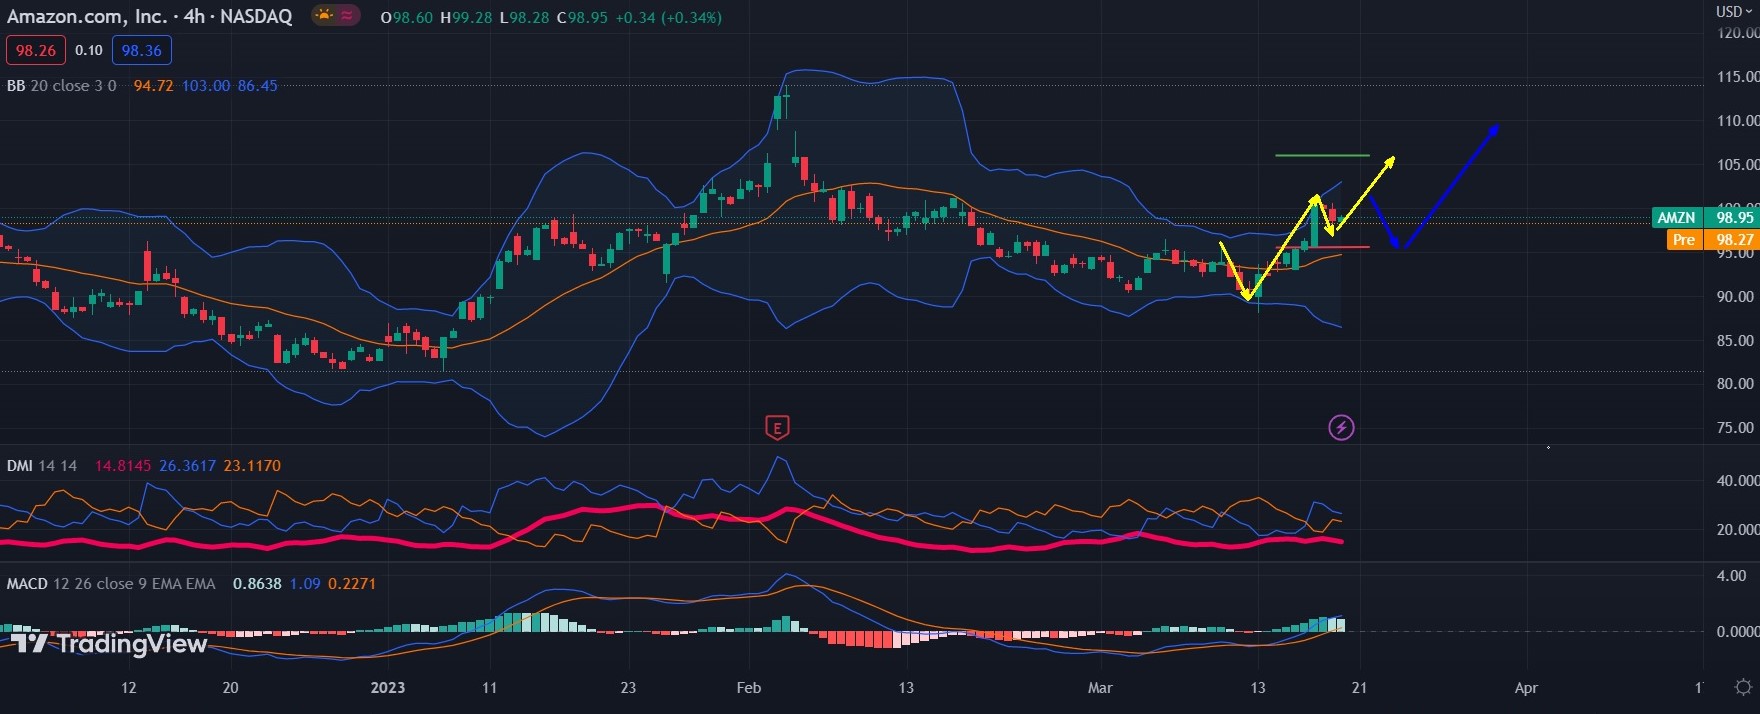
Task: Click the L98.28 low value
Action: (x=524, y=17)
